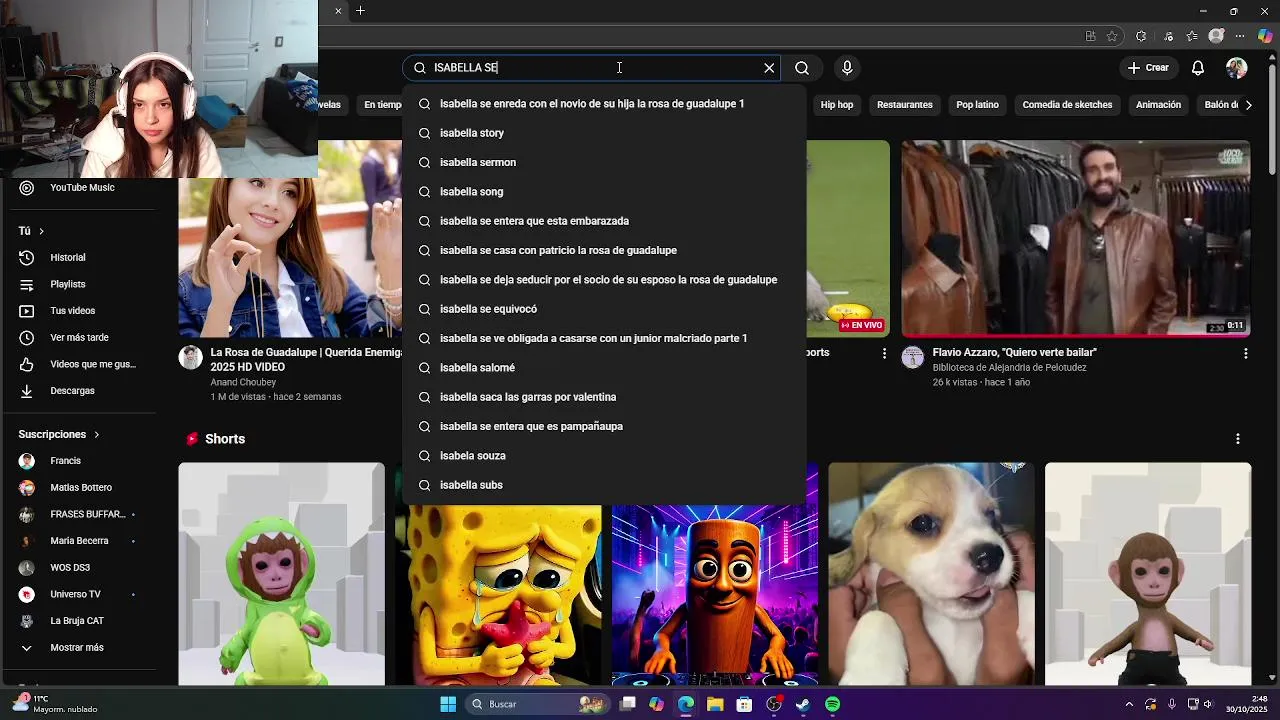The image size is (1280, 720).
Task: Click the Crear button
Action: point(1148,68)
